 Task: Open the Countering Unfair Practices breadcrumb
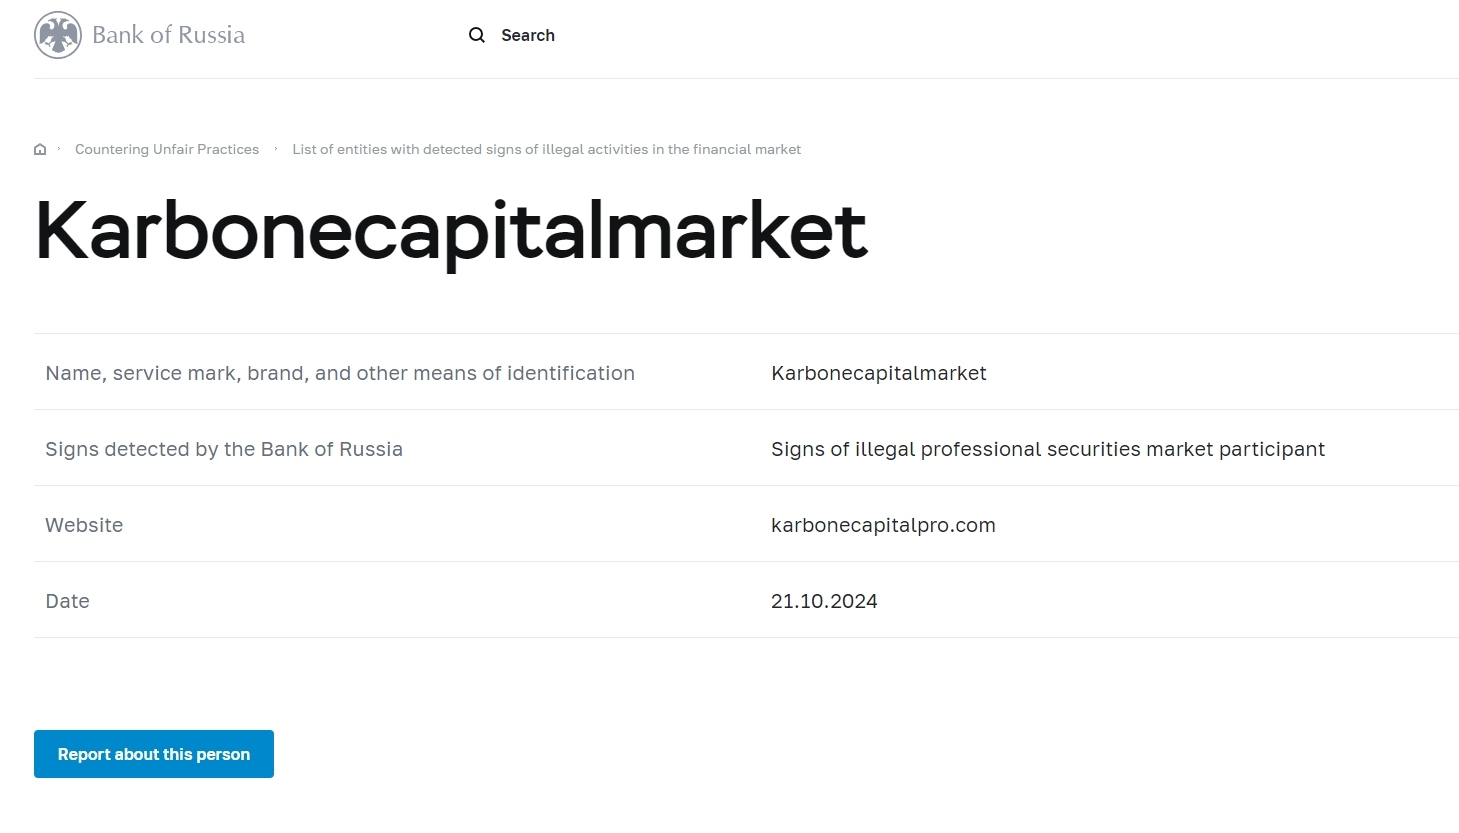click(x=167, y=149)
